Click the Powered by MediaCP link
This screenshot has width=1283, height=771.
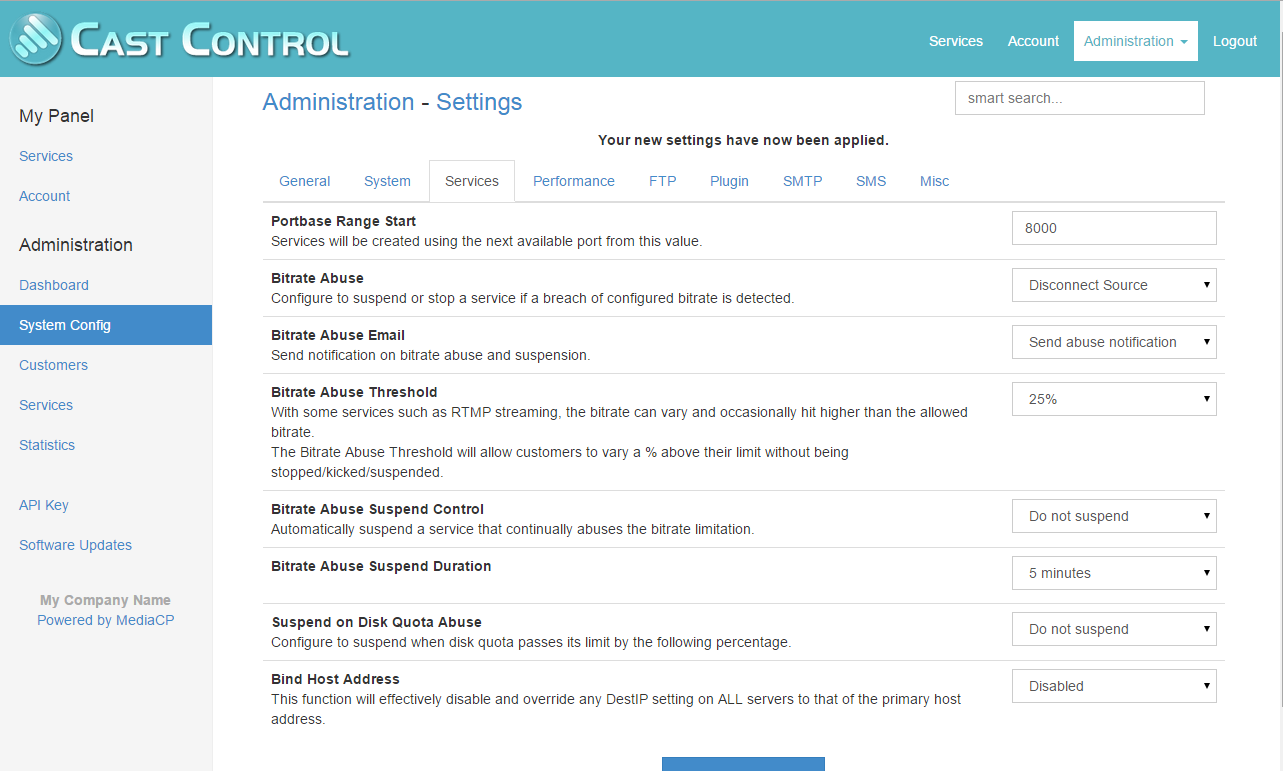click(x=106, y=620)
